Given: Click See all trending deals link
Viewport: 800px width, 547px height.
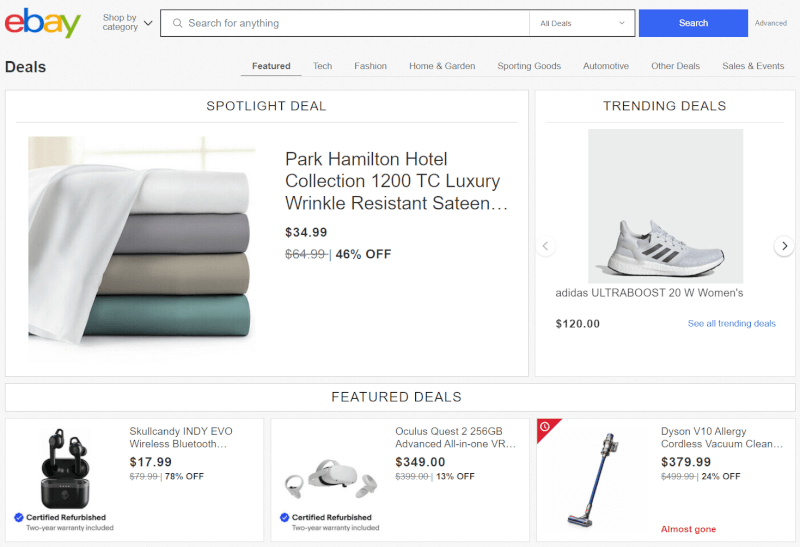Looking at the screenshot, I should tap(731, 324).
